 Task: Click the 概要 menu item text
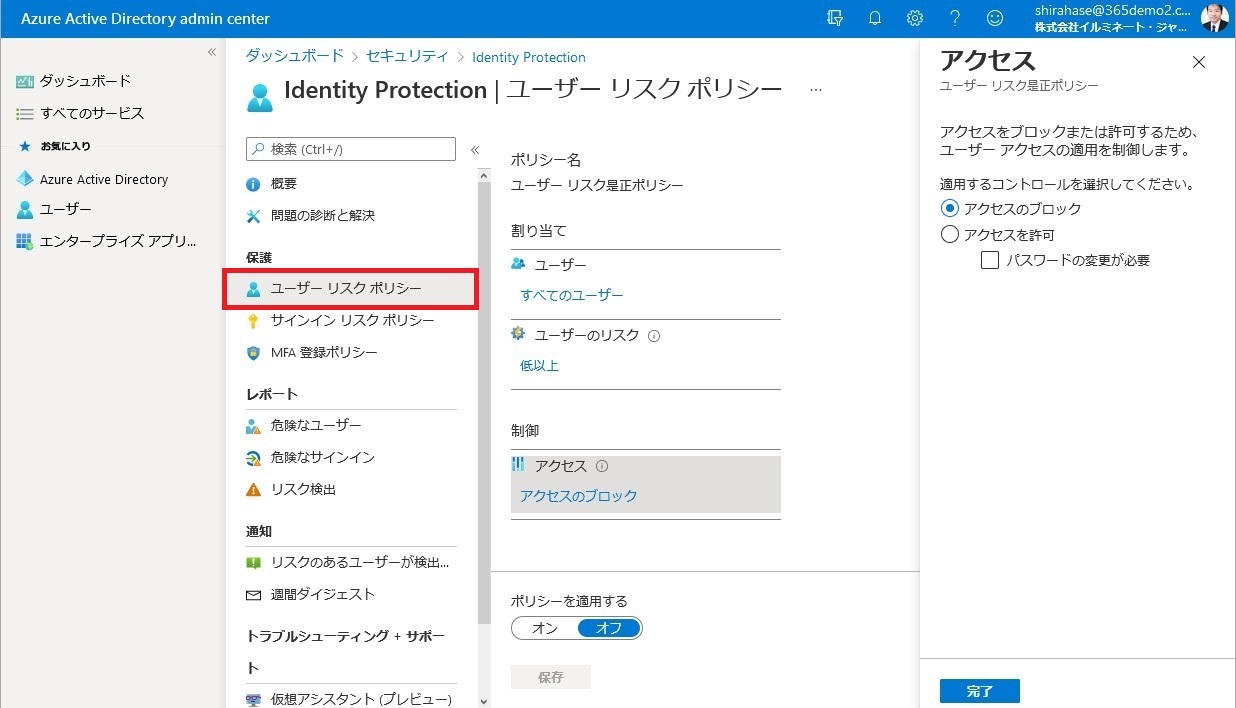[284, 184]
